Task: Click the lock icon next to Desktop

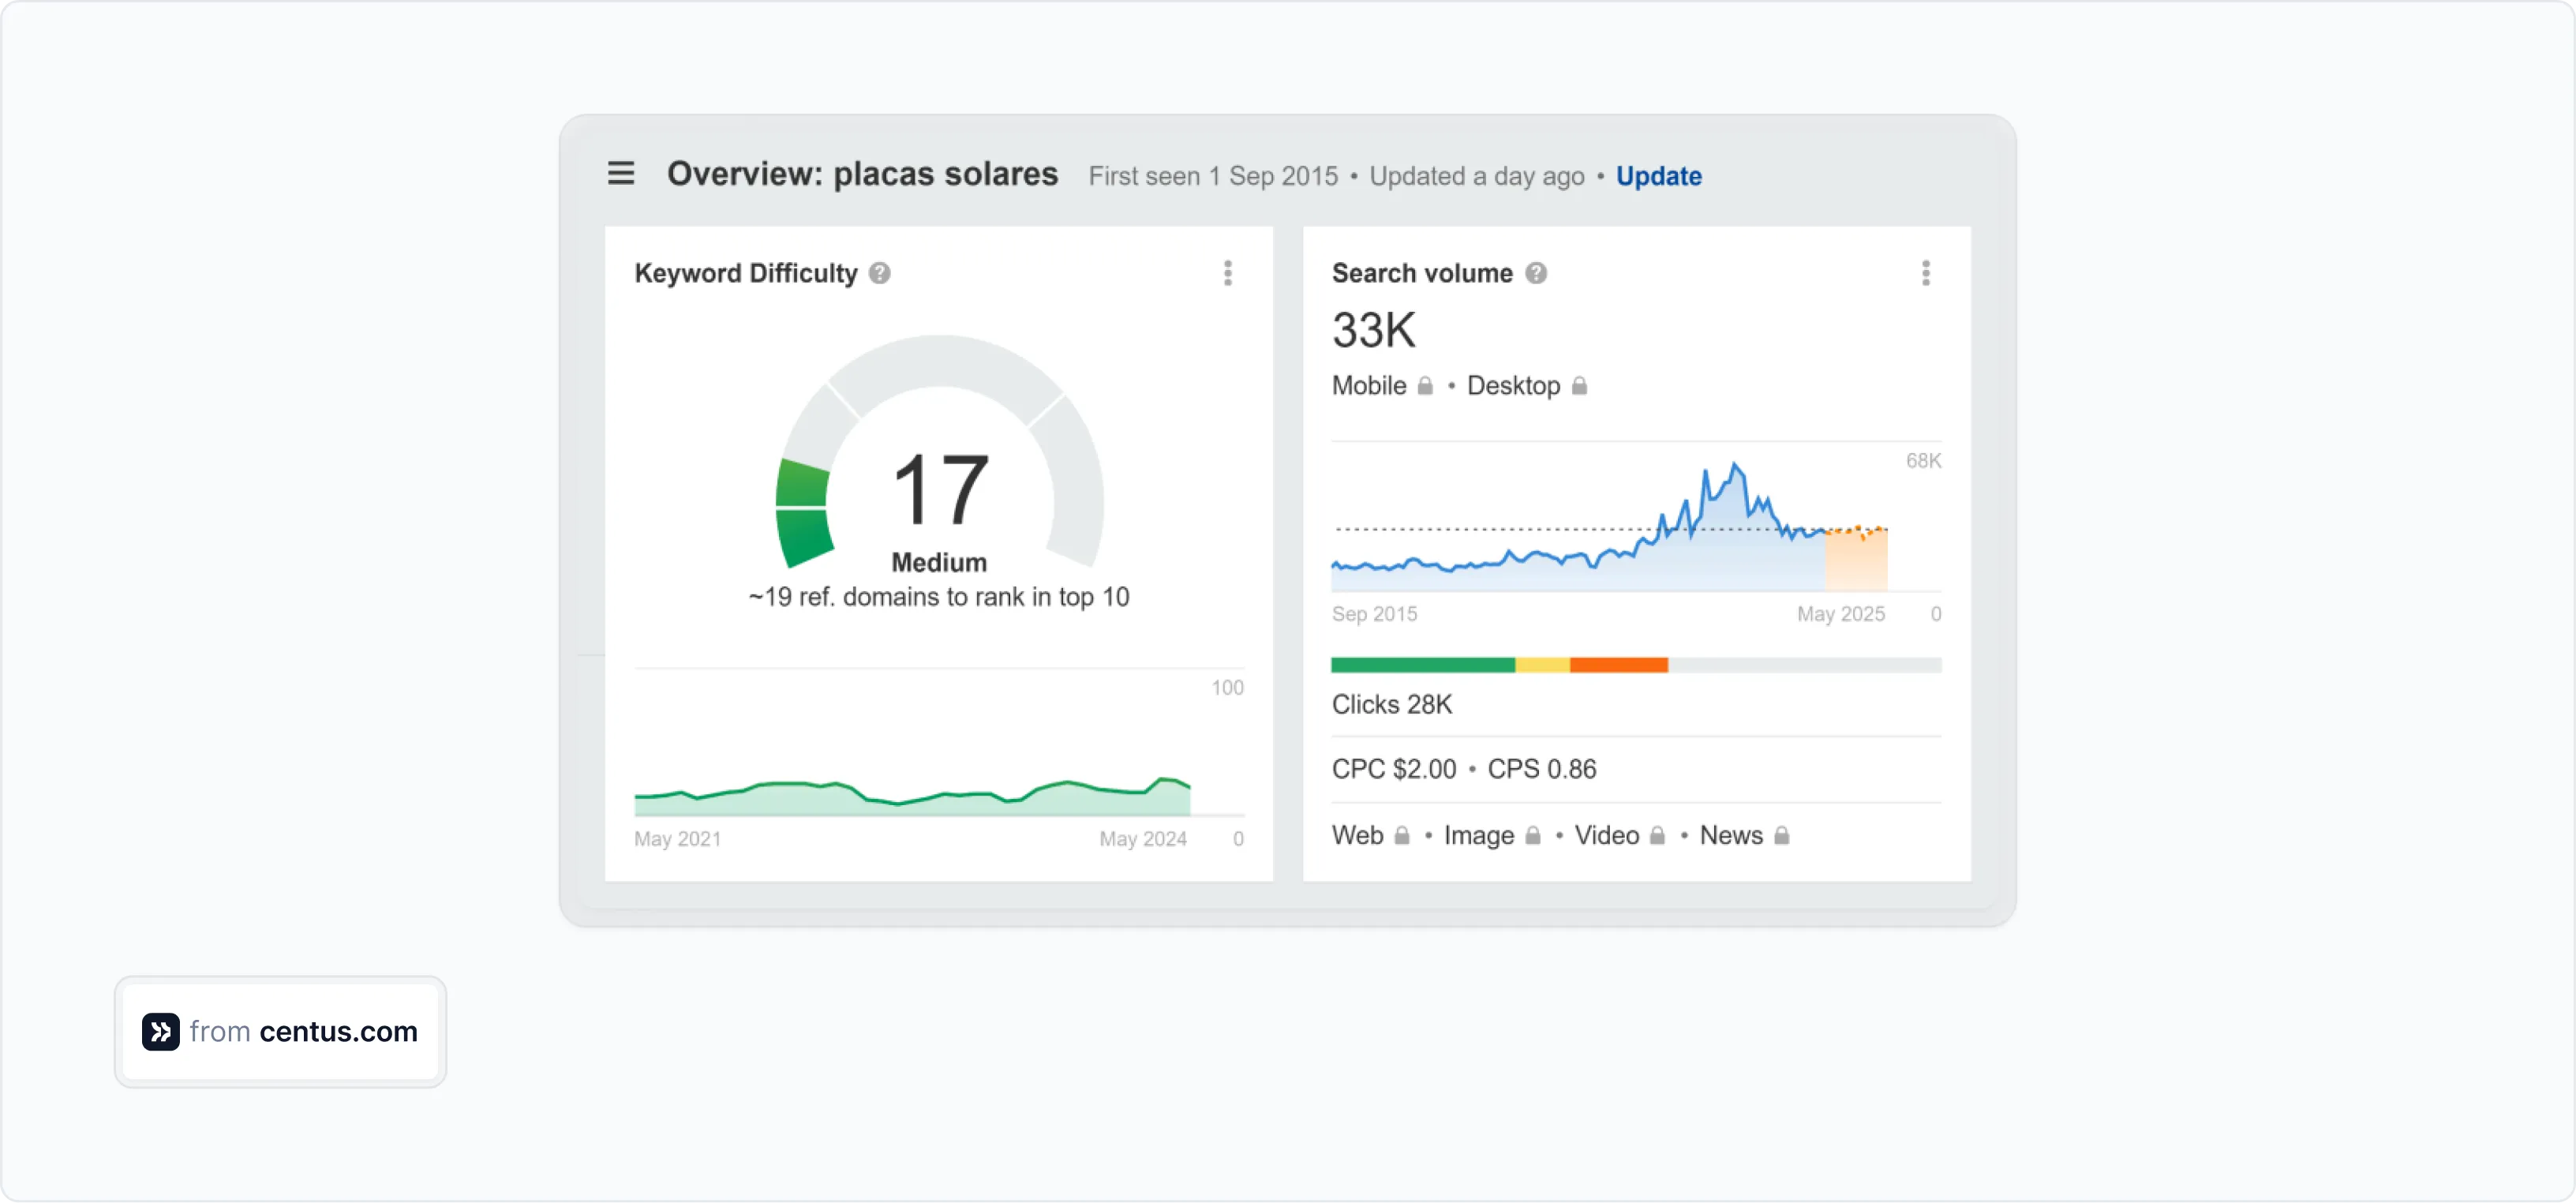Action: click(1579, 386)
